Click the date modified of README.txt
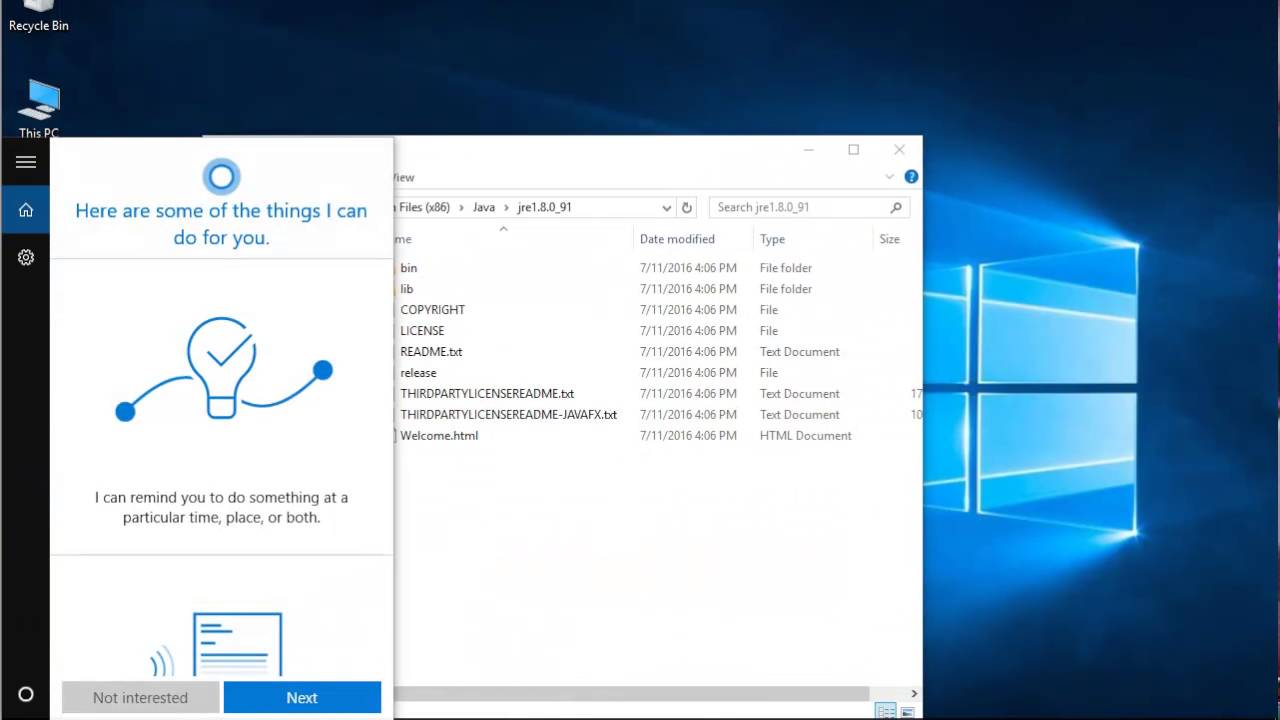The height and width of the screenshot is (720, 1280). point(688,352)
